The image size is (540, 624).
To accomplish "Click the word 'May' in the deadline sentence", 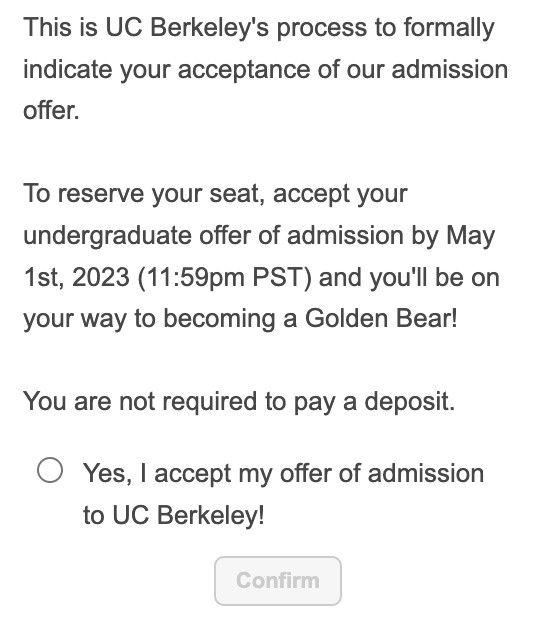I will pos(470,236).
